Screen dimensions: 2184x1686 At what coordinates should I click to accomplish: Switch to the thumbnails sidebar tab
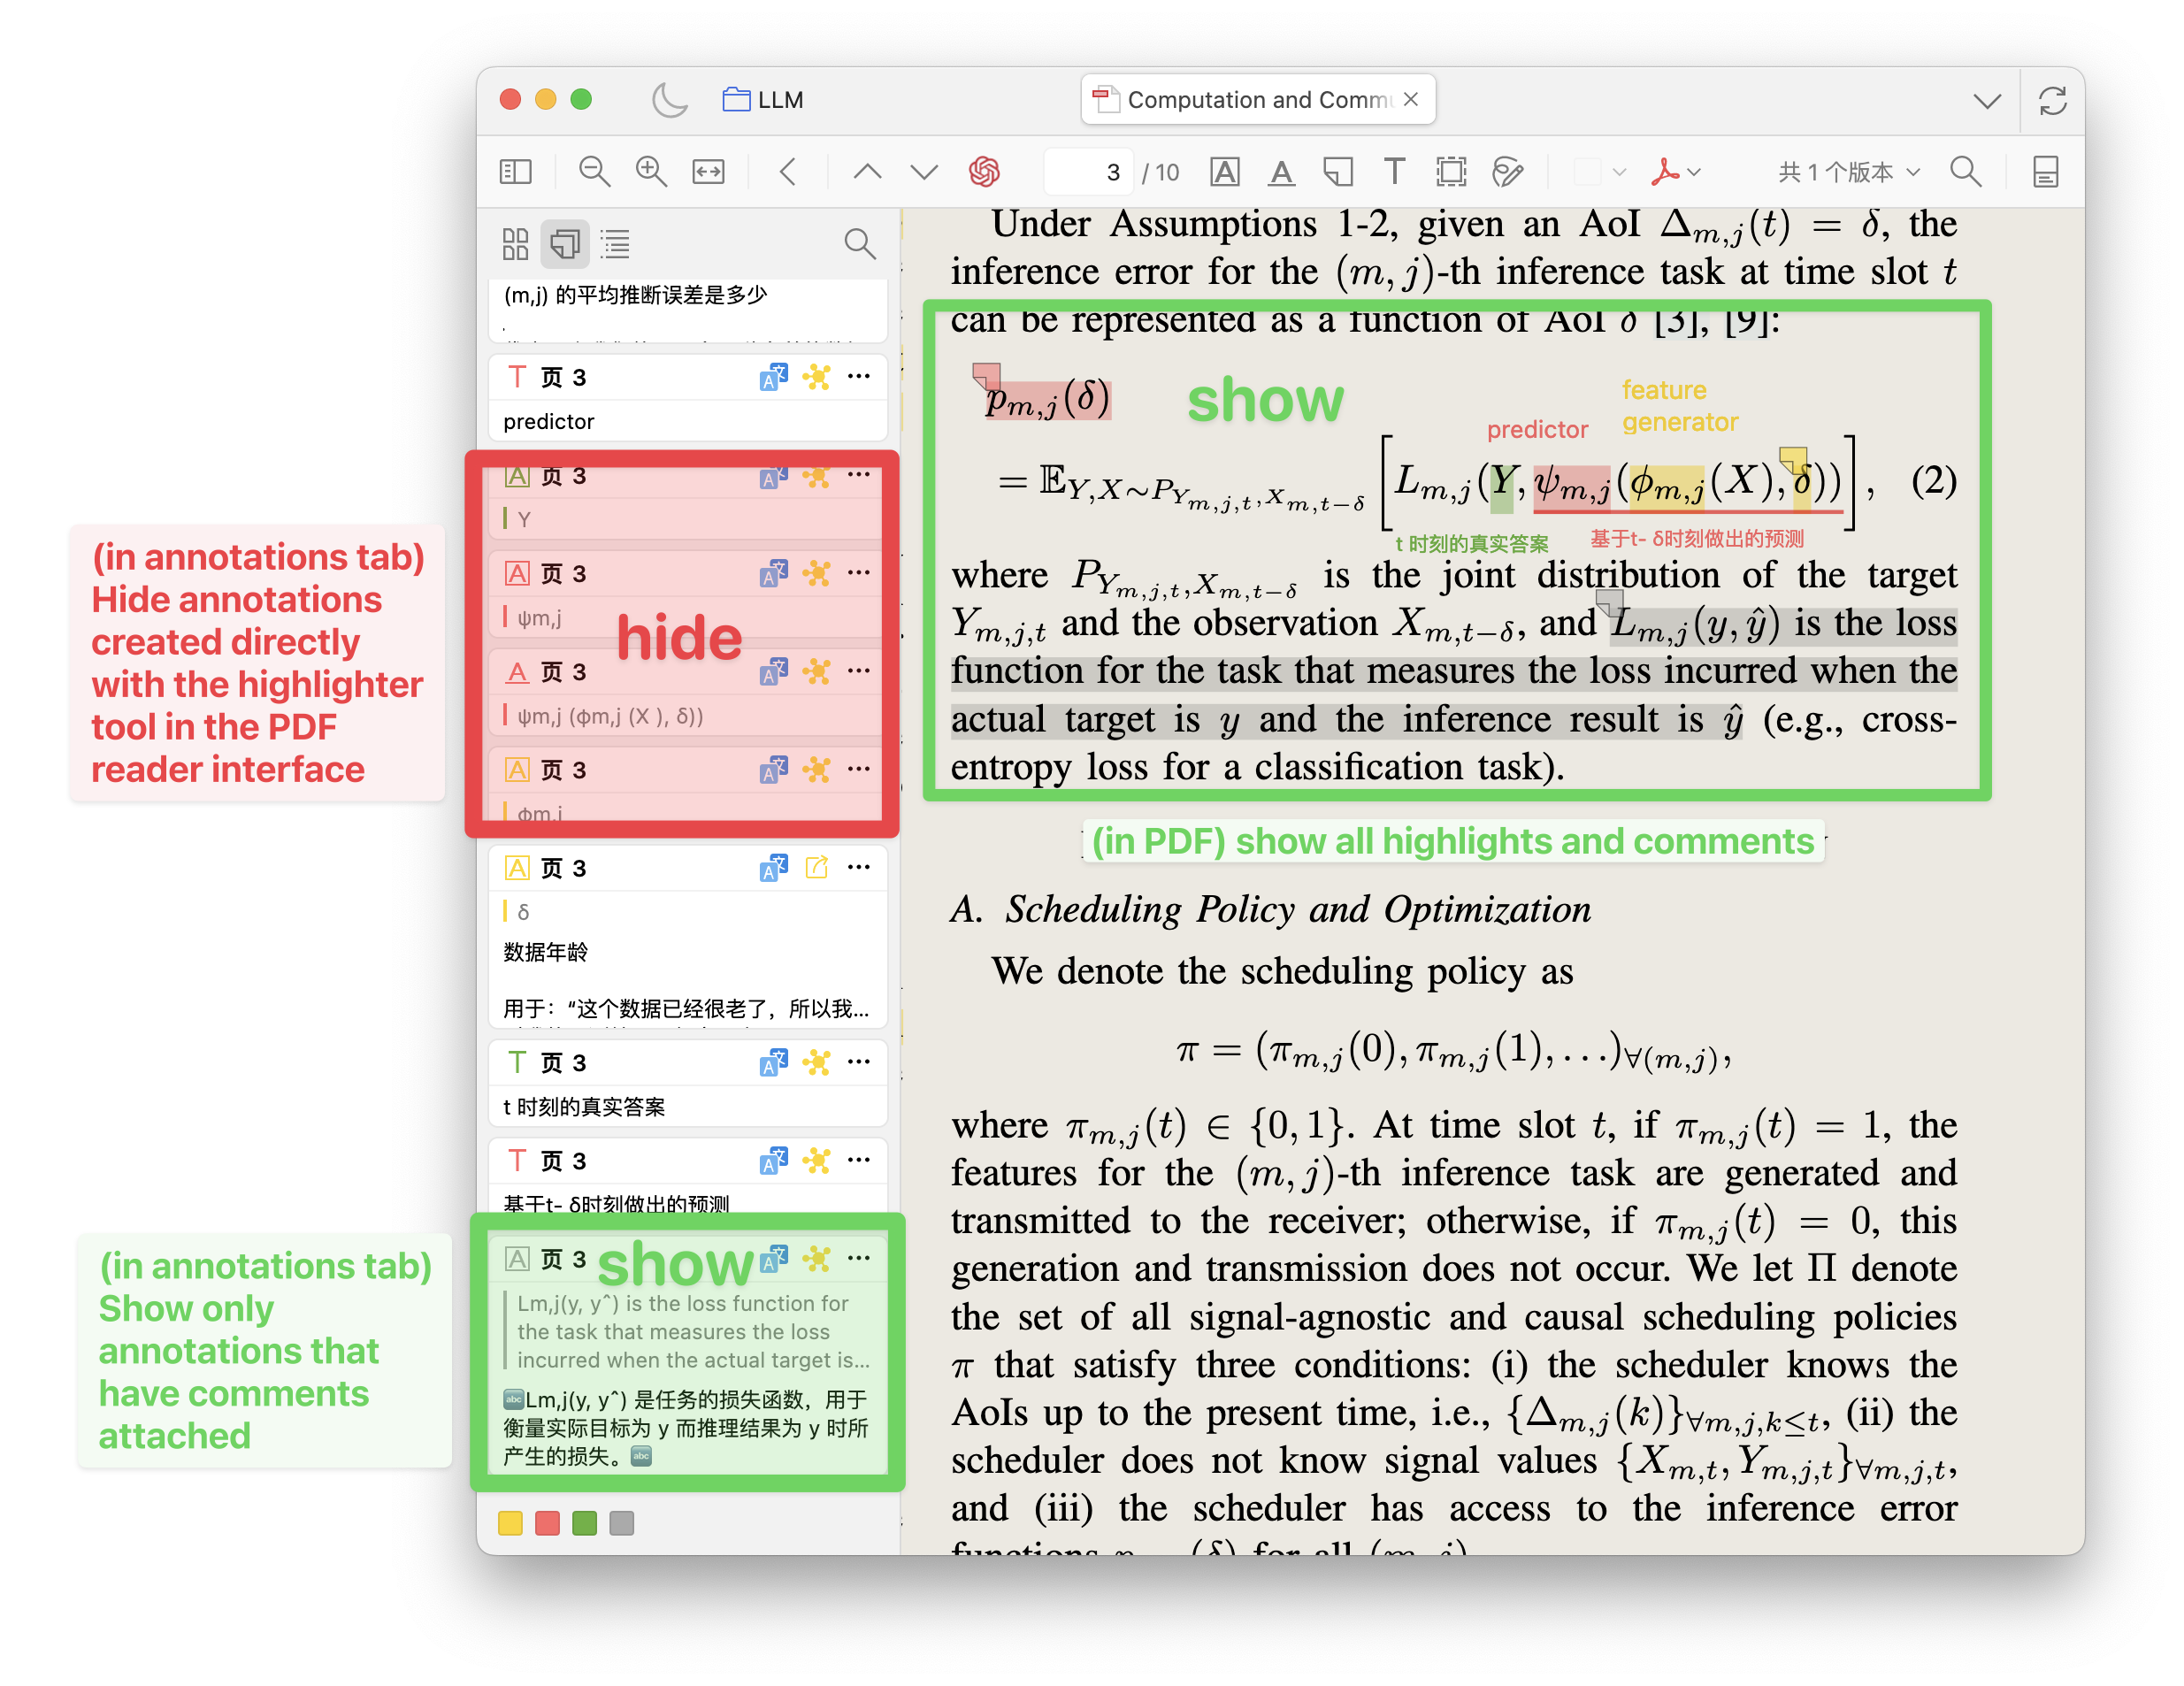point(515,244)
